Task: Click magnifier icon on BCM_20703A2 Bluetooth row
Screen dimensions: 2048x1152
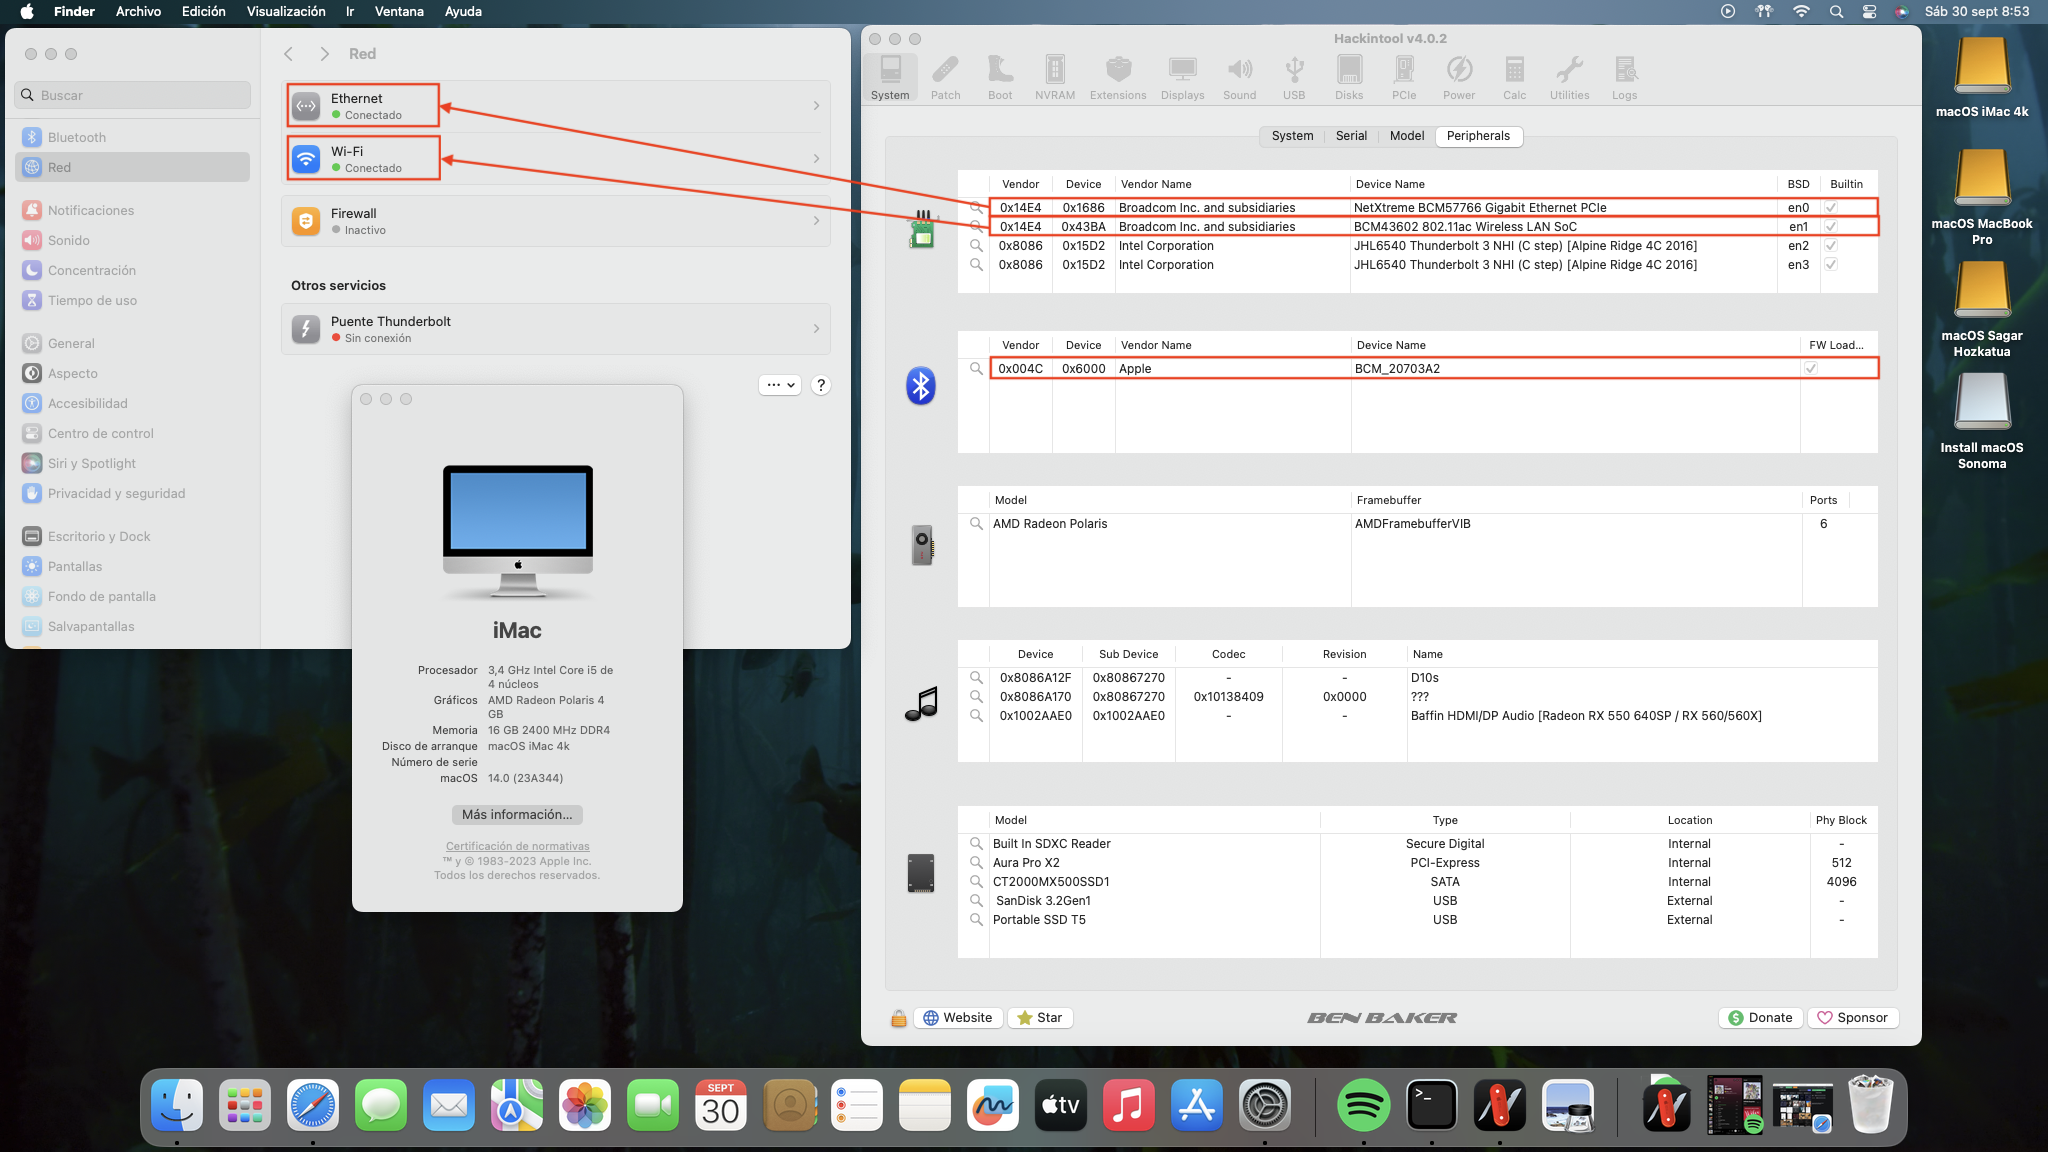Action: coord(976,369)
